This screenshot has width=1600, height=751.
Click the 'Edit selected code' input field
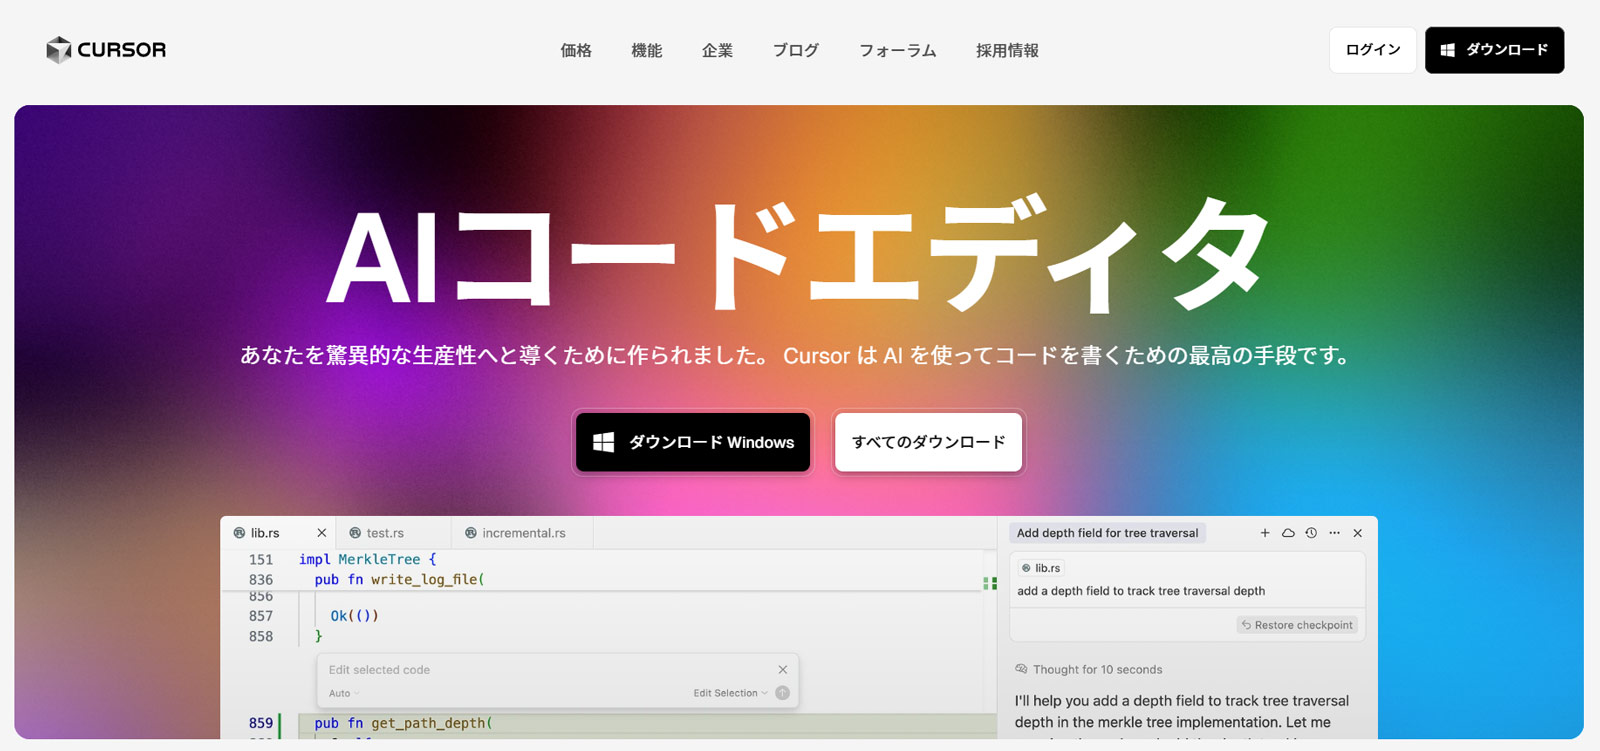pyautogui.click(x=545, y=670)
